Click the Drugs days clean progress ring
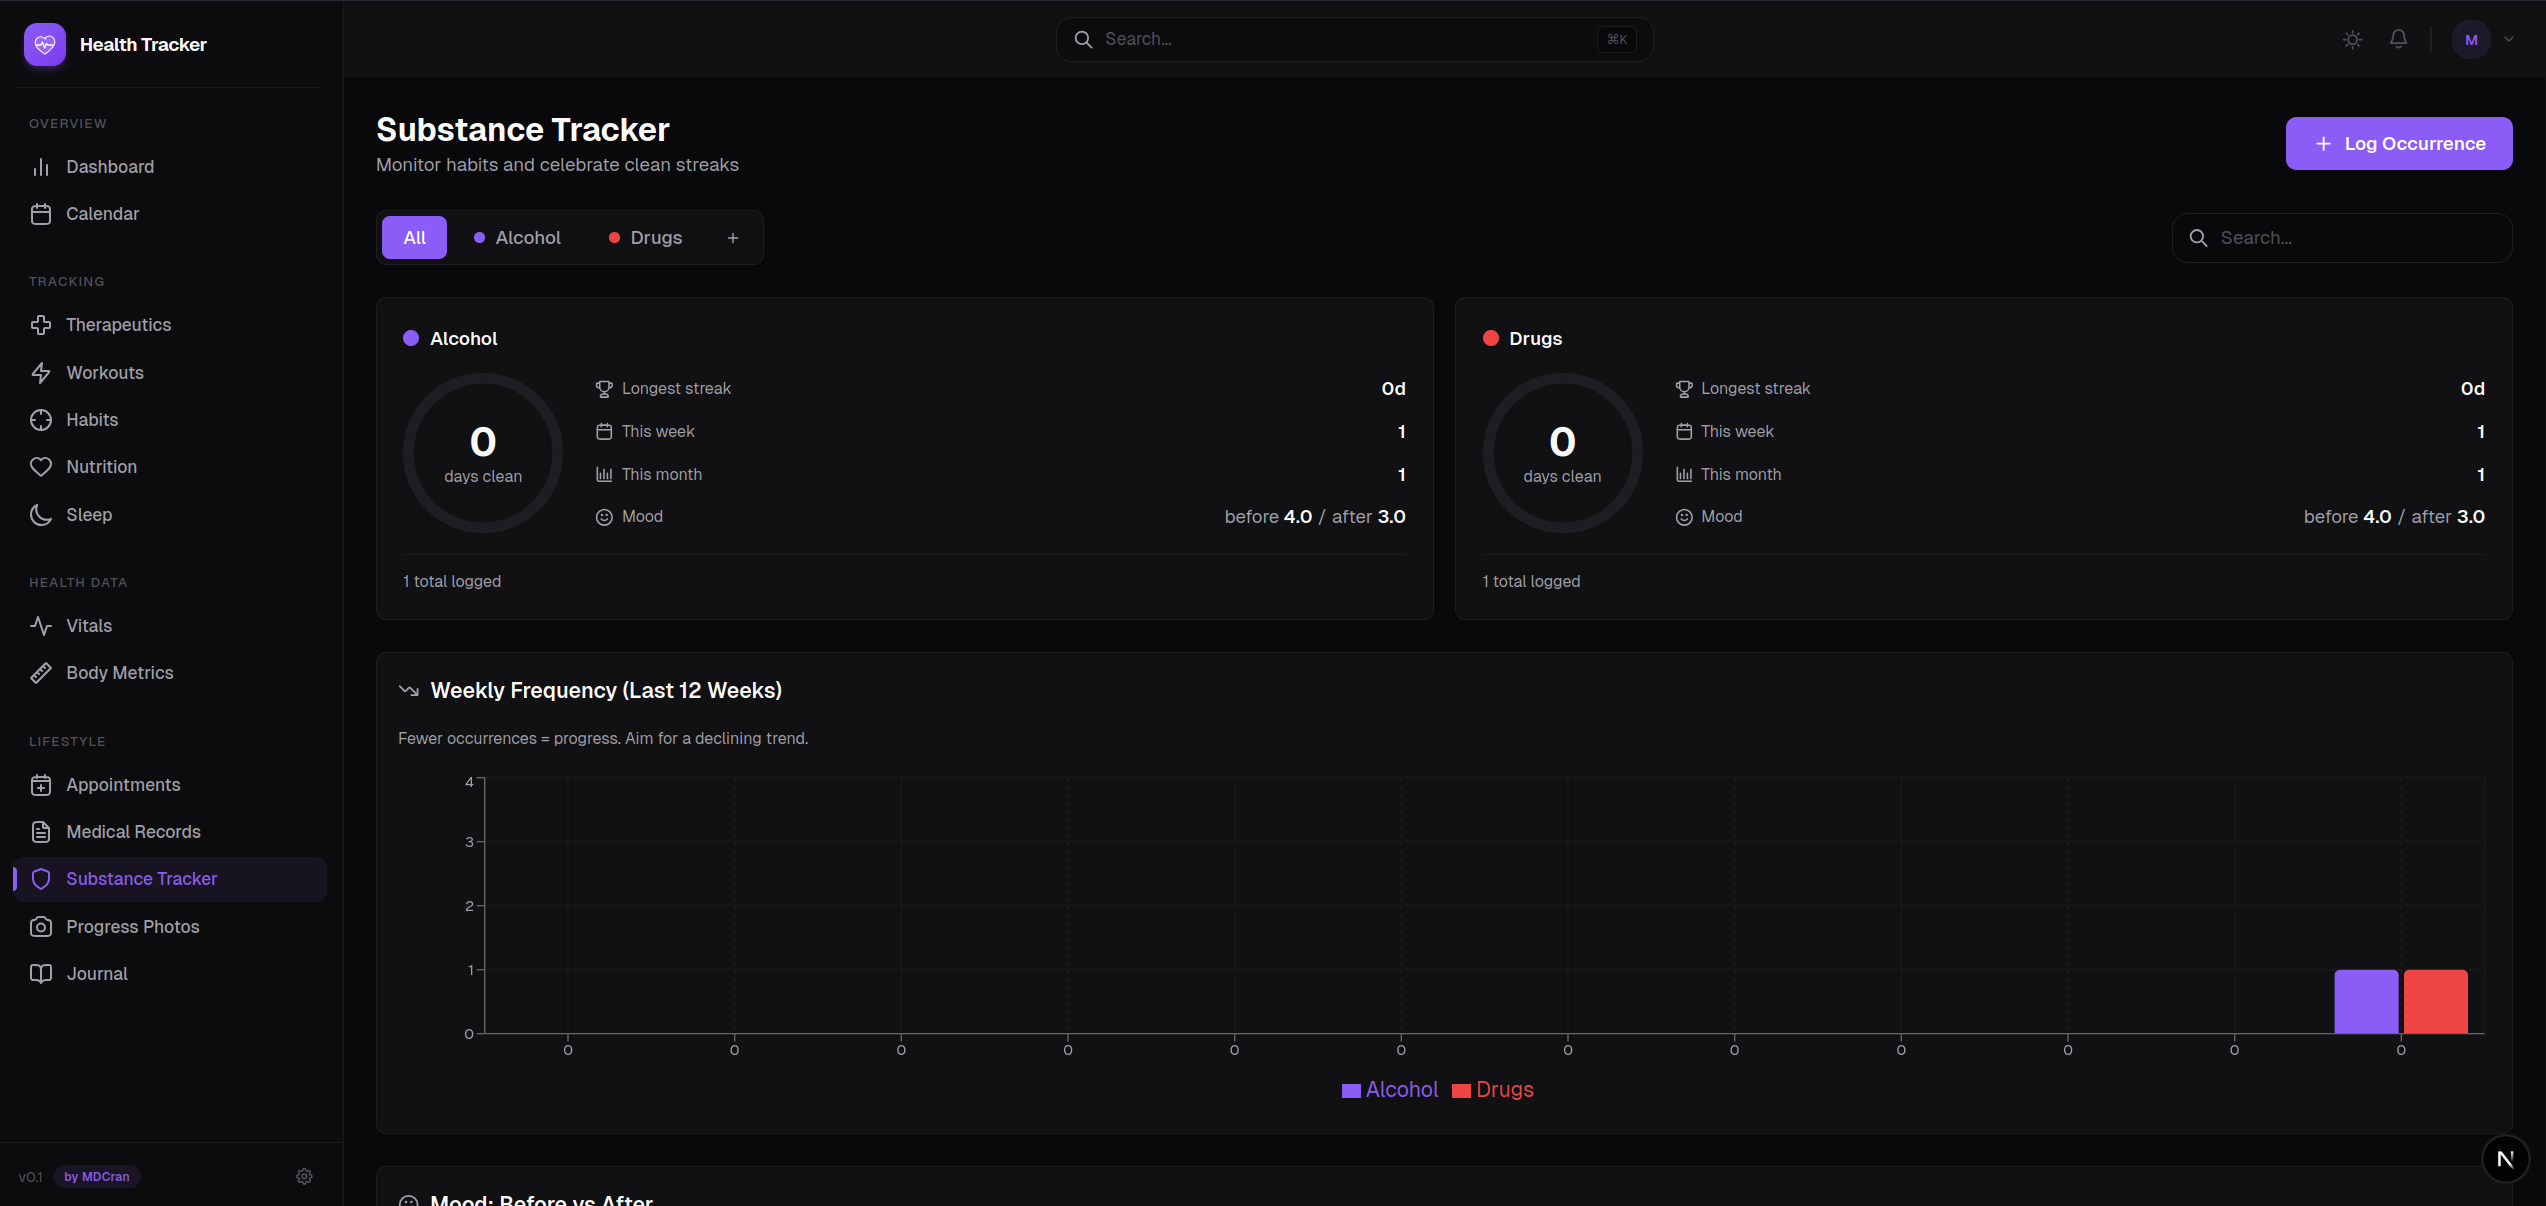This screenshot has width=2546, height=1206. tap(1562, 453)
